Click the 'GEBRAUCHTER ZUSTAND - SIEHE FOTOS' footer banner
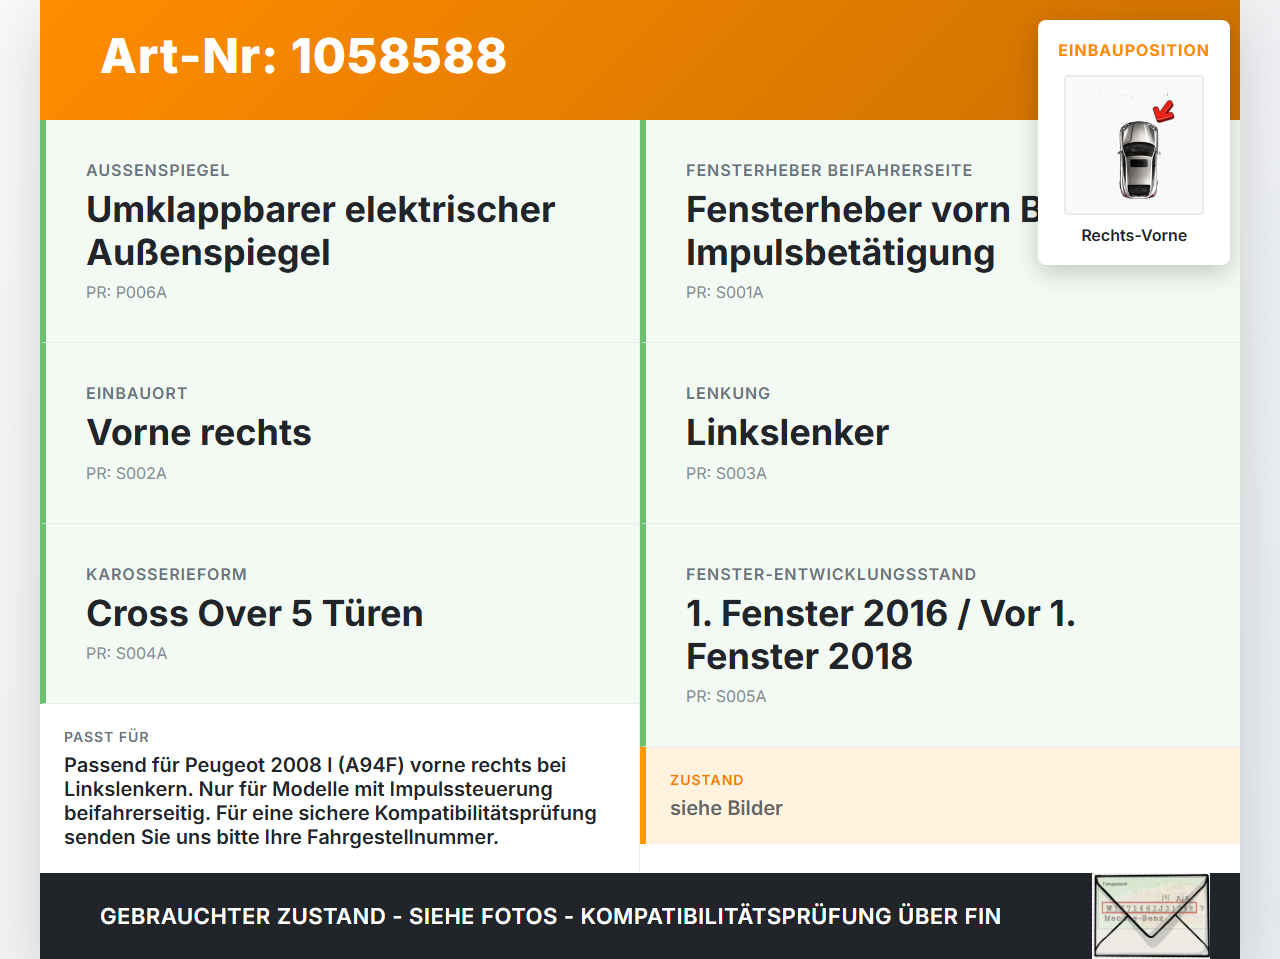 [x=550, y=916]
